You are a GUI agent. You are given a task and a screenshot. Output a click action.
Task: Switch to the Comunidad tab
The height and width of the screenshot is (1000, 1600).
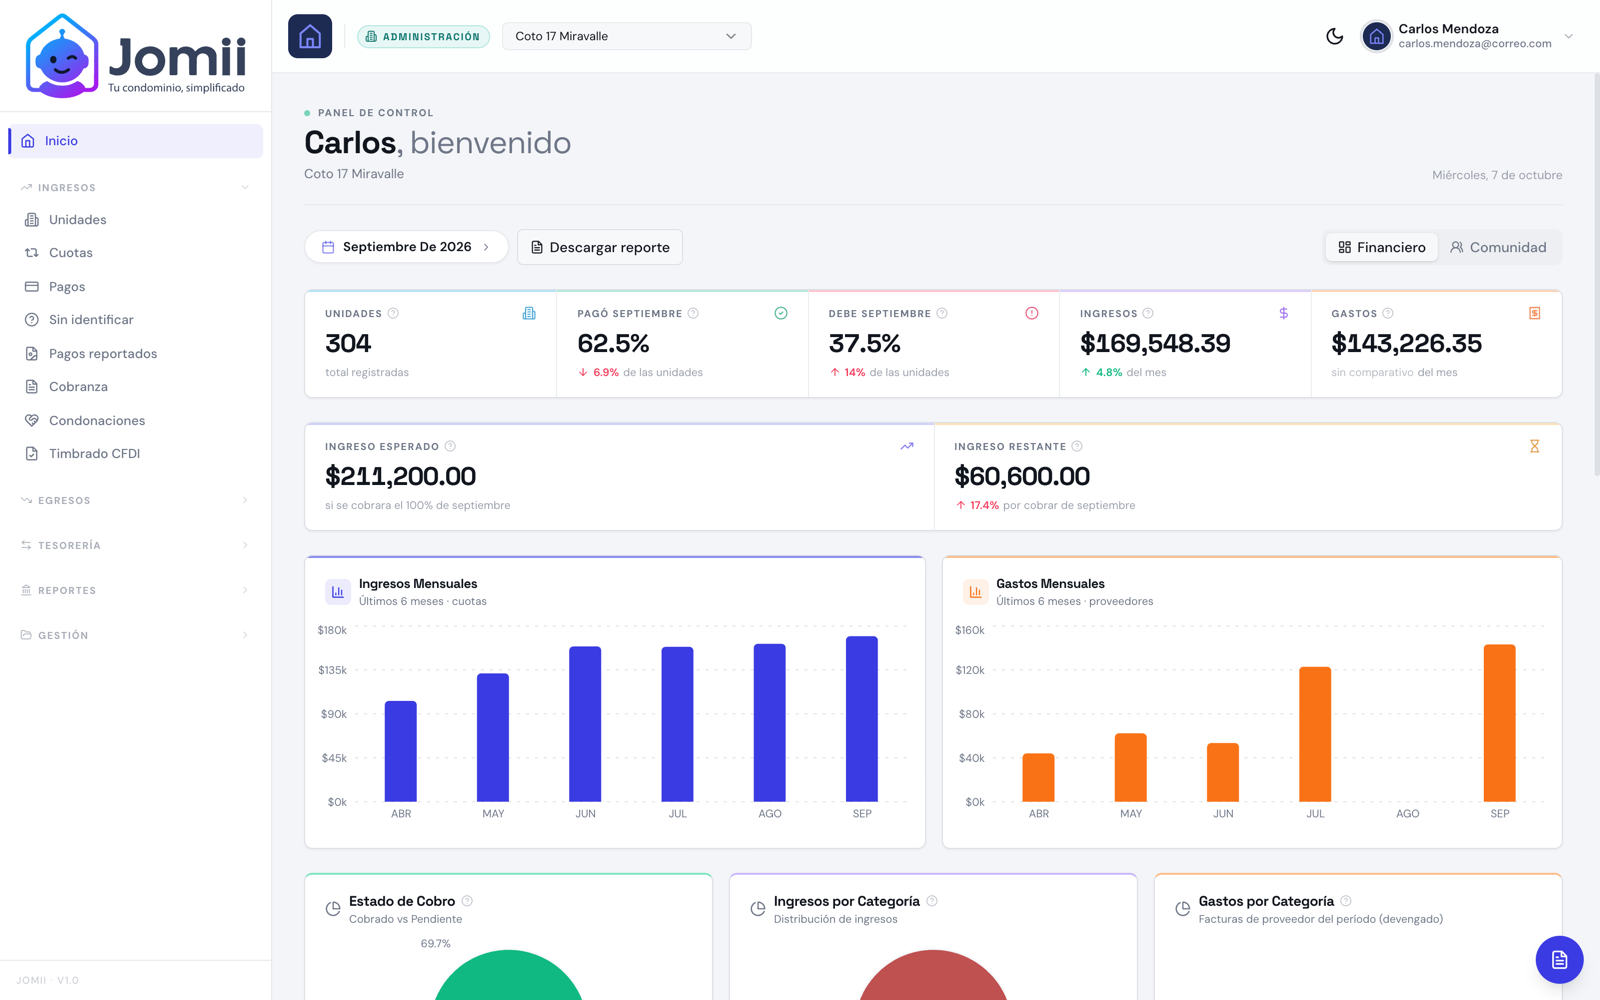click(x=1498, y=247)
